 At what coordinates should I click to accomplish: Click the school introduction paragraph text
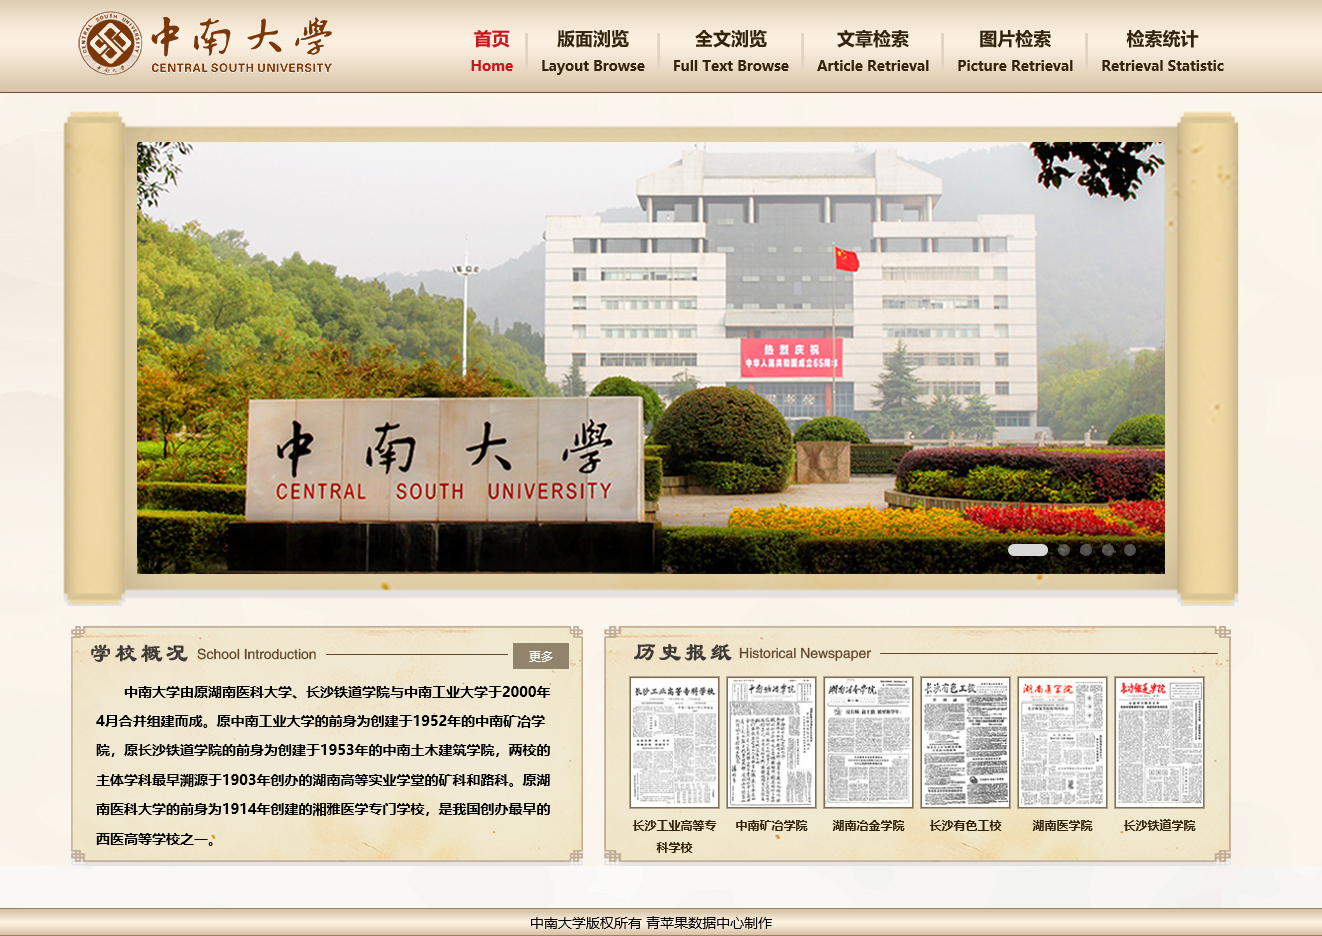tap(323, 765)
